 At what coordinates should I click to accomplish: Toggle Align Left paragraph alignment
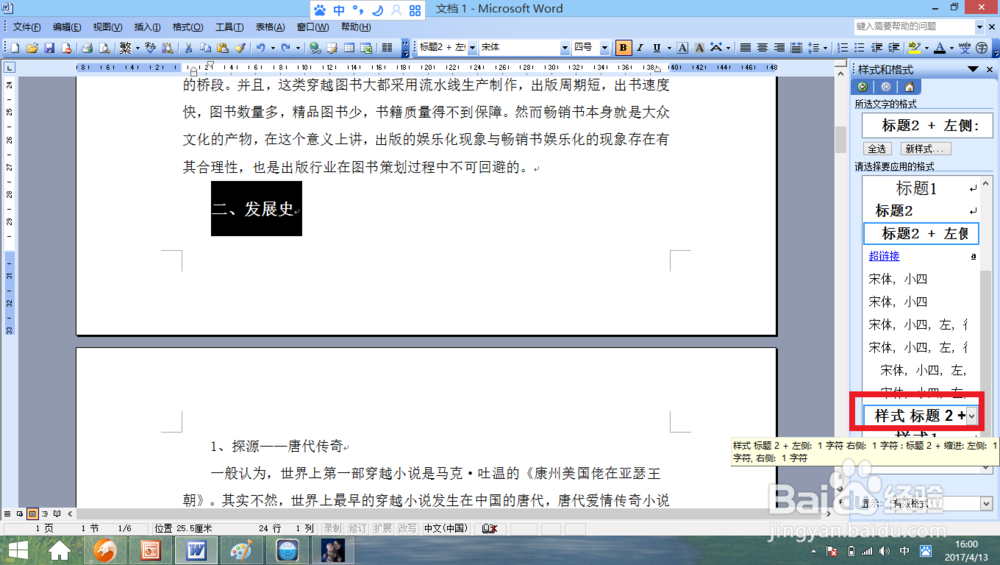[745, 48]
